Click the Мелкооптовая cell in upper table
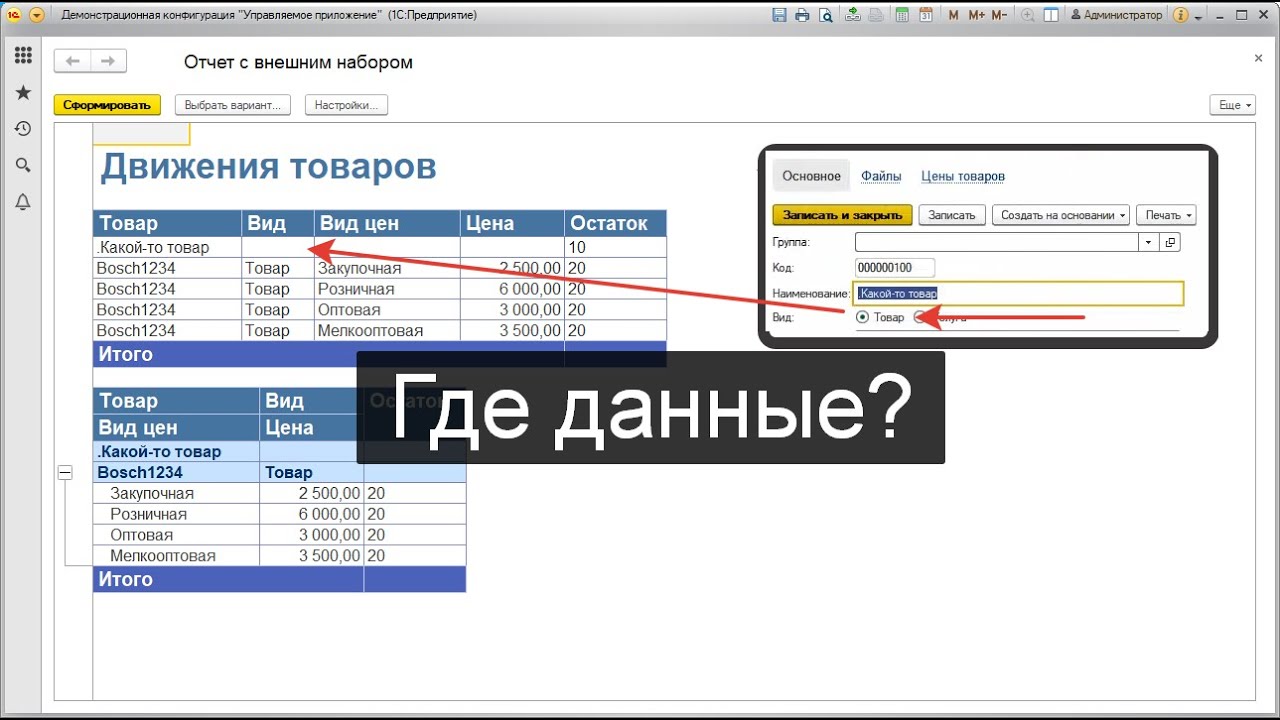 [x=387, y=330]
